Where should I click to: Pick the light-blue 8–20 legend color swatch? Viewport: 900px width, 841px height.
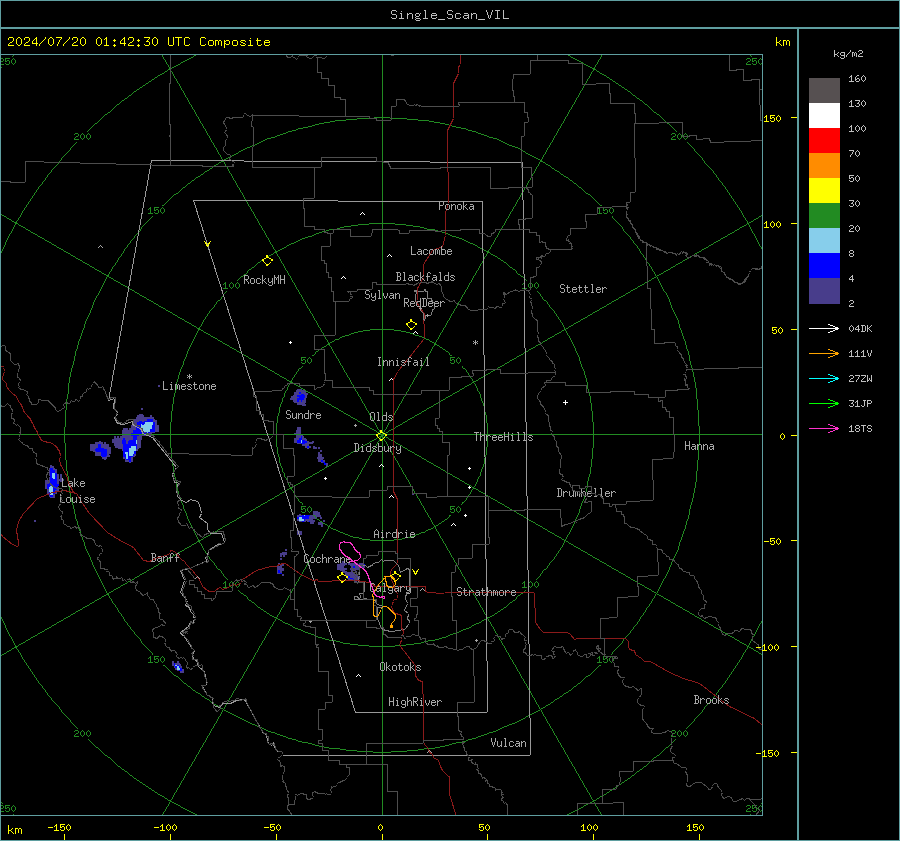pyautogui.click(x=824, y=241)
